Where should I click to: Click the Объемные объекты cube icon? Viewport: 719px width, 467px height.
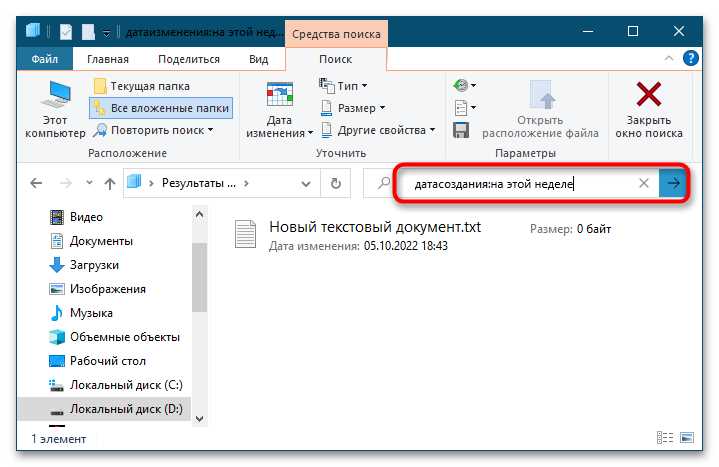click(x=56, y=337)
